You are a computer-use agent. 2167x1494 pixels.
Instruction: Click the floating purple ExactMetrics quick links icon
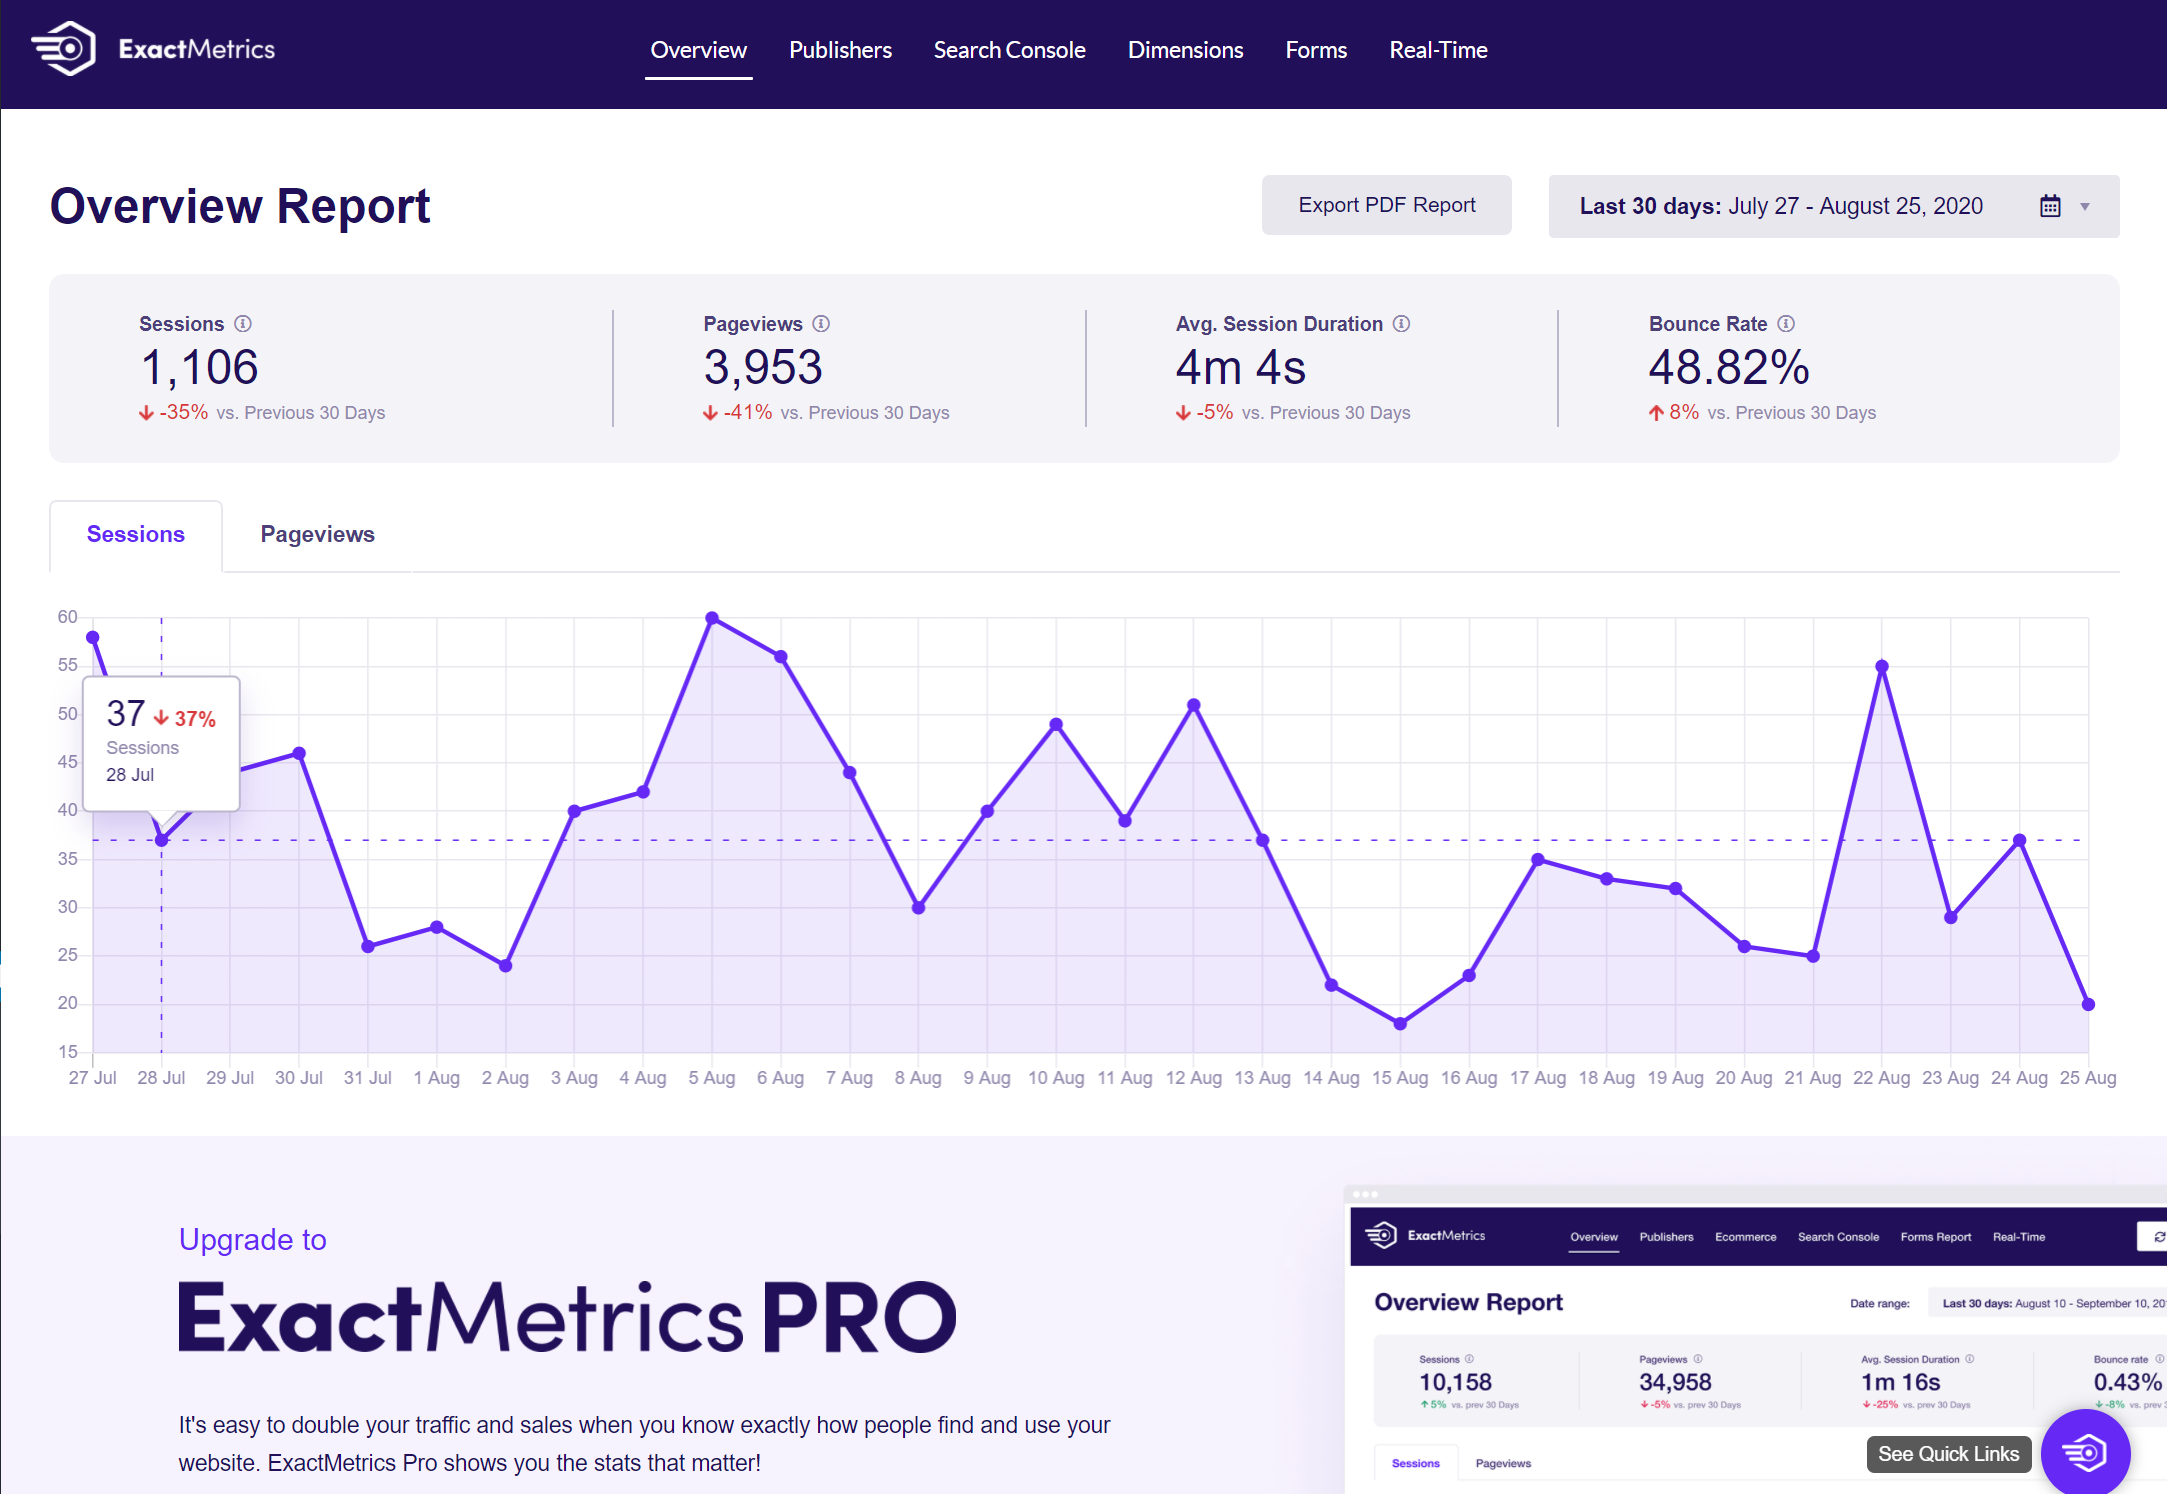[2085, 1452]
